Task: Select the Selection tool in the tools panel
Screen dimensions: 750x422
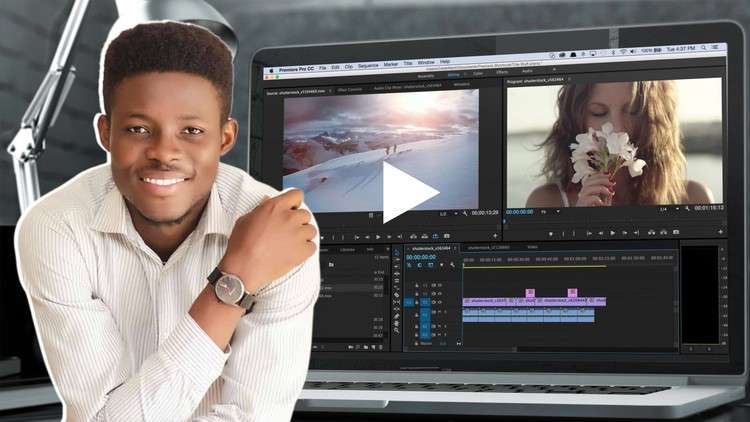Action: [397, 252]
